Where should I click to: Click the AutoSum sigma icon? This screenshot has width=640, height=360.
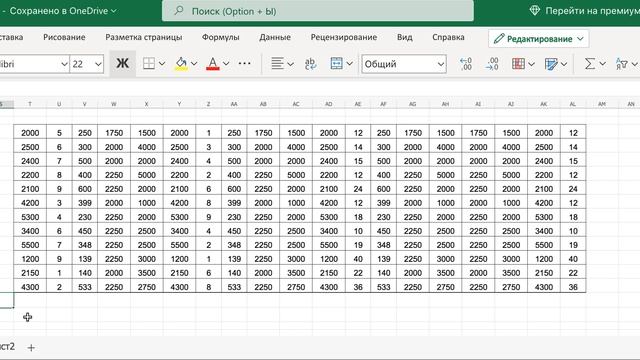[589, 64]
